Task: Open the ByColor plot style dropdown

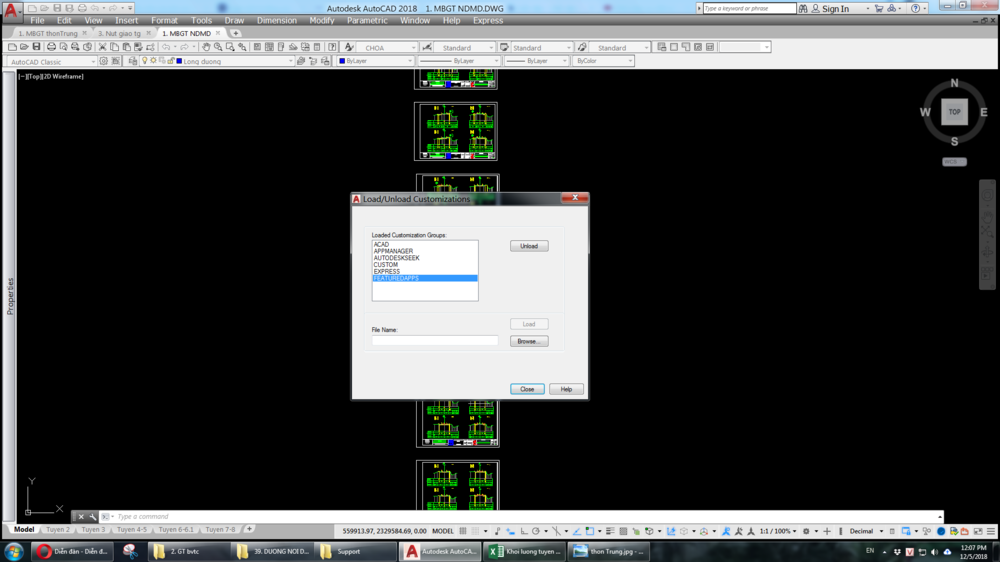Action: [603, 61]
